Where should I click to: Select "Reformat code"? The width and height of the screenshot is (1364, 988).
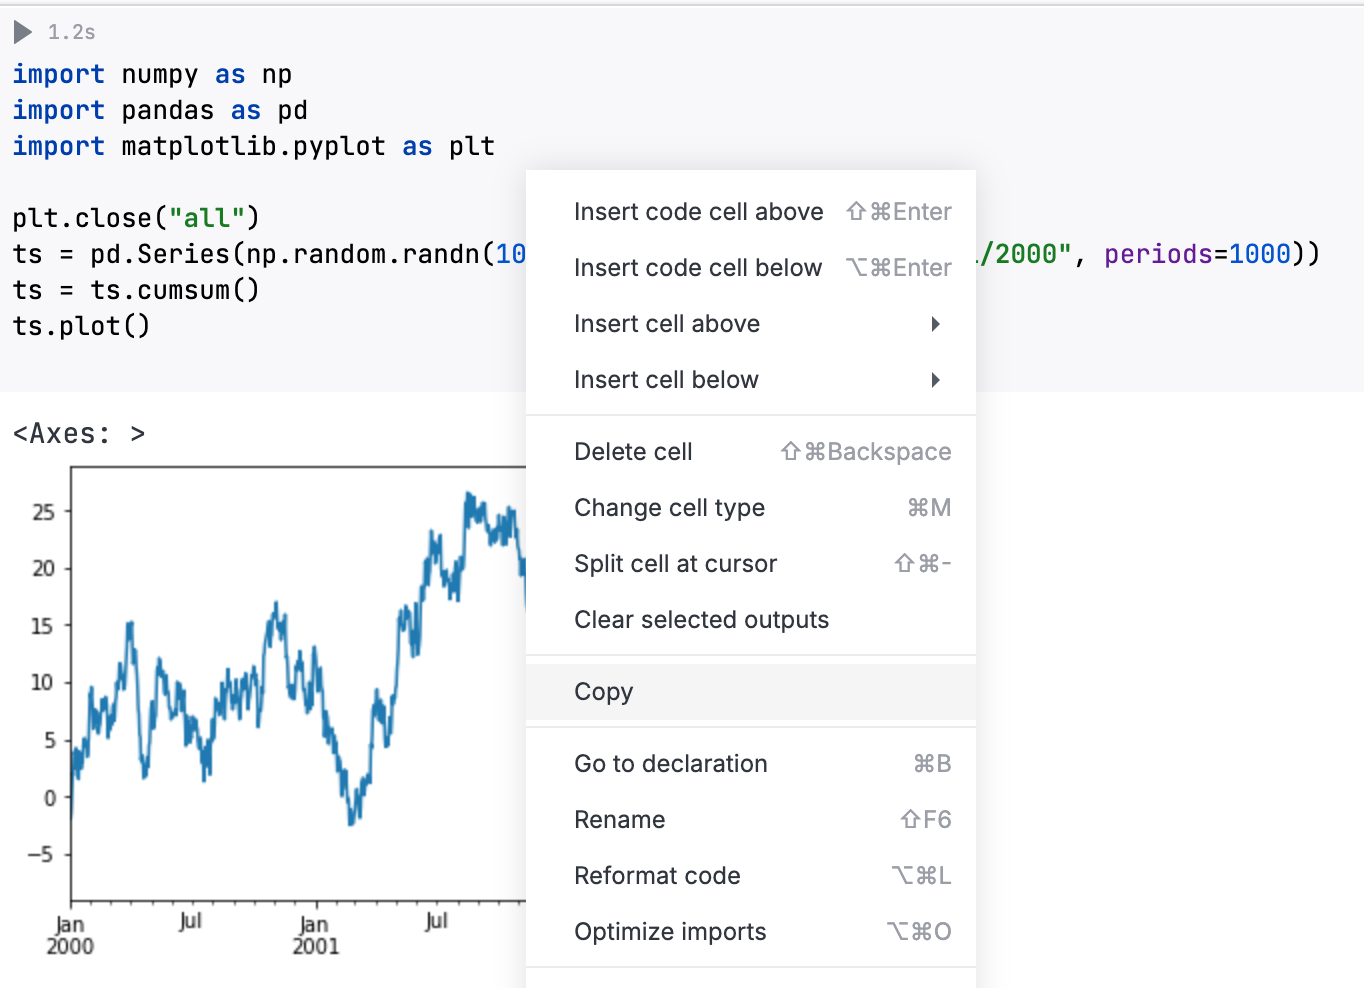point(657,875)
